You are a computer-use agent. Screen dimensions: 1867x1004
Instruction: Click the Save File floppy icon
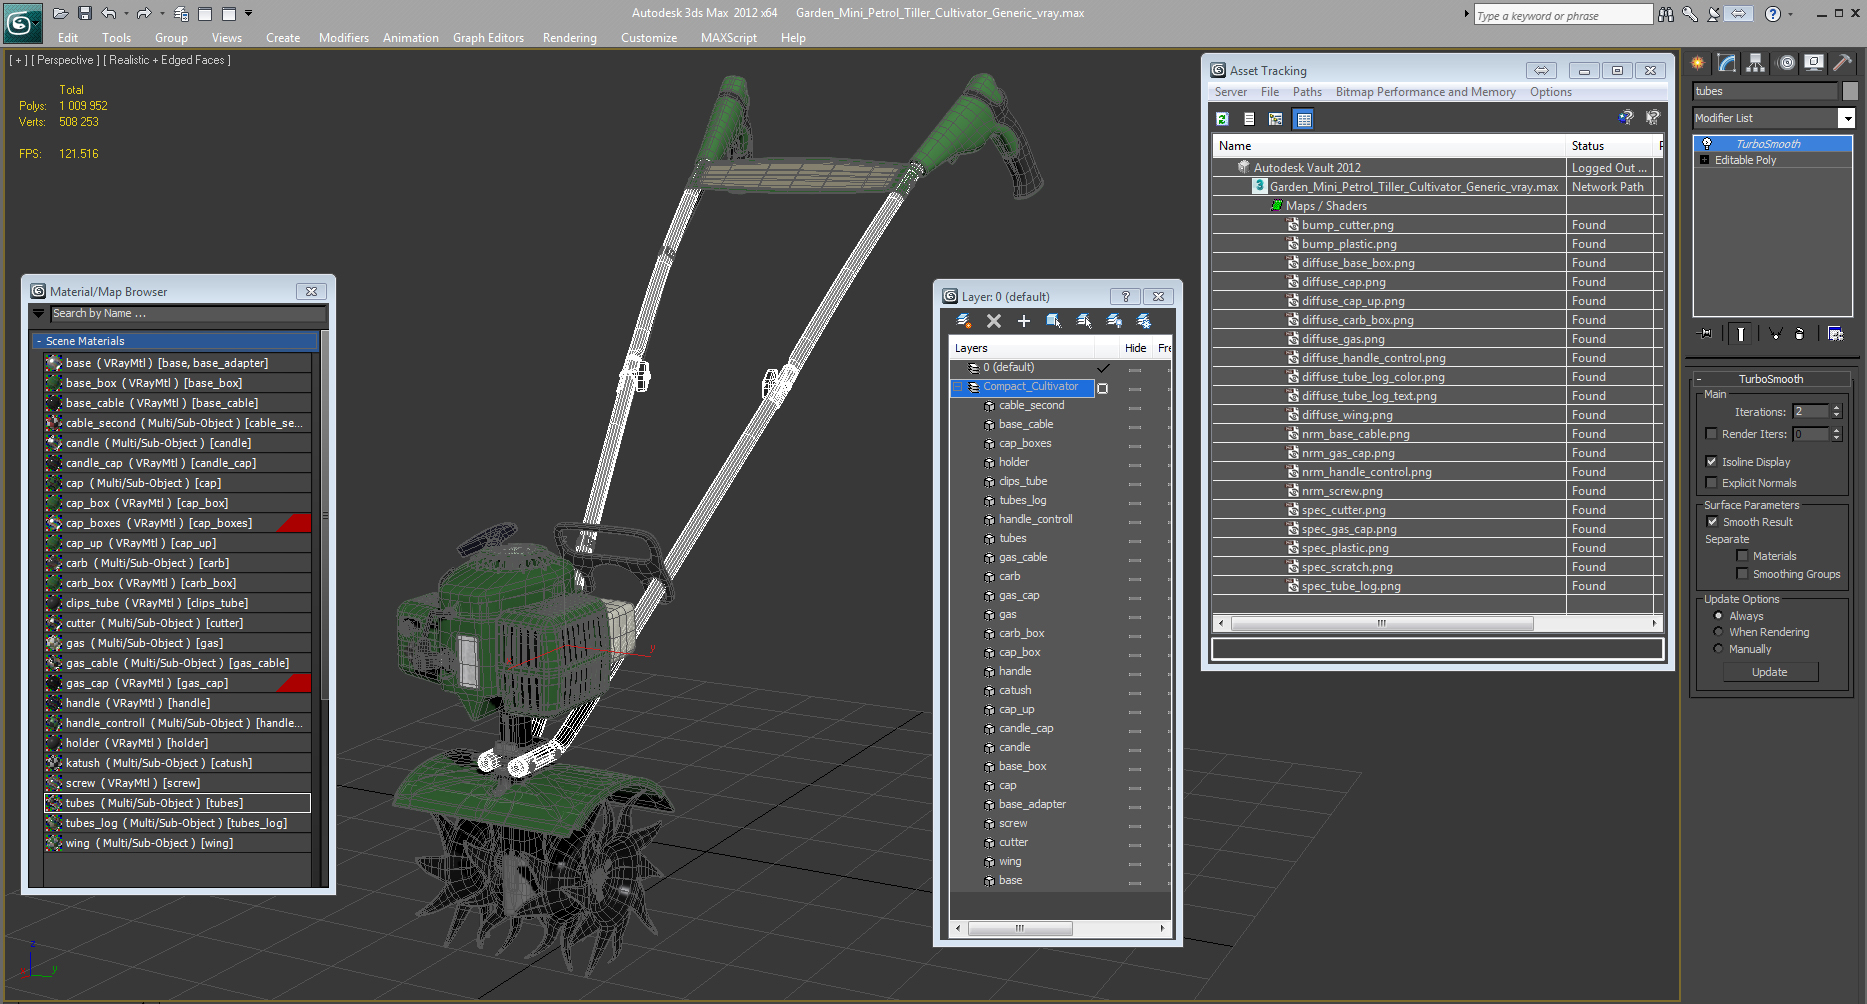[85, 13]
